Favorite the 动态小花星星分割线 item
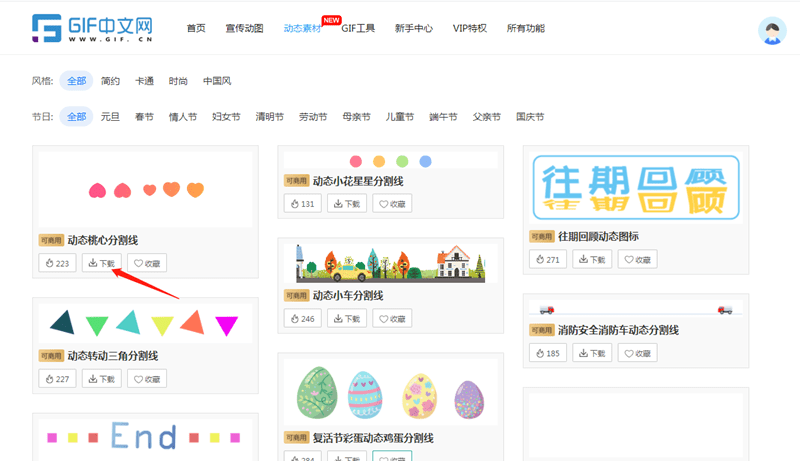Image resolution: width=800 pixels, height=461 pixels. coord(392,203)
